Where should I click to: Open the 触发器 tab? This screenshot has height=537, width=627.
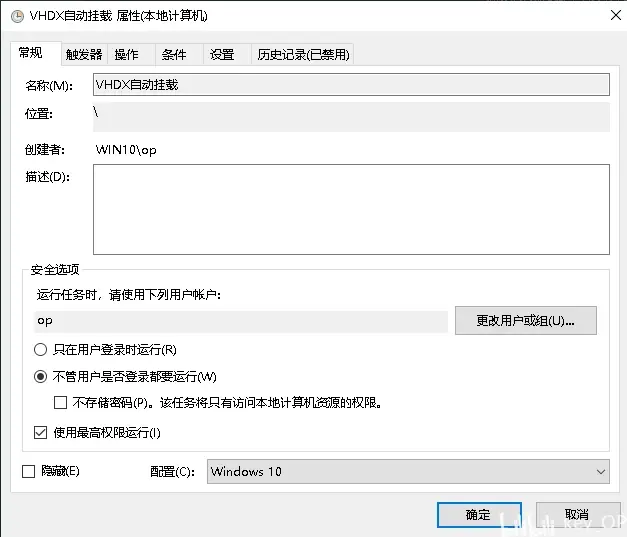(84, 54)
